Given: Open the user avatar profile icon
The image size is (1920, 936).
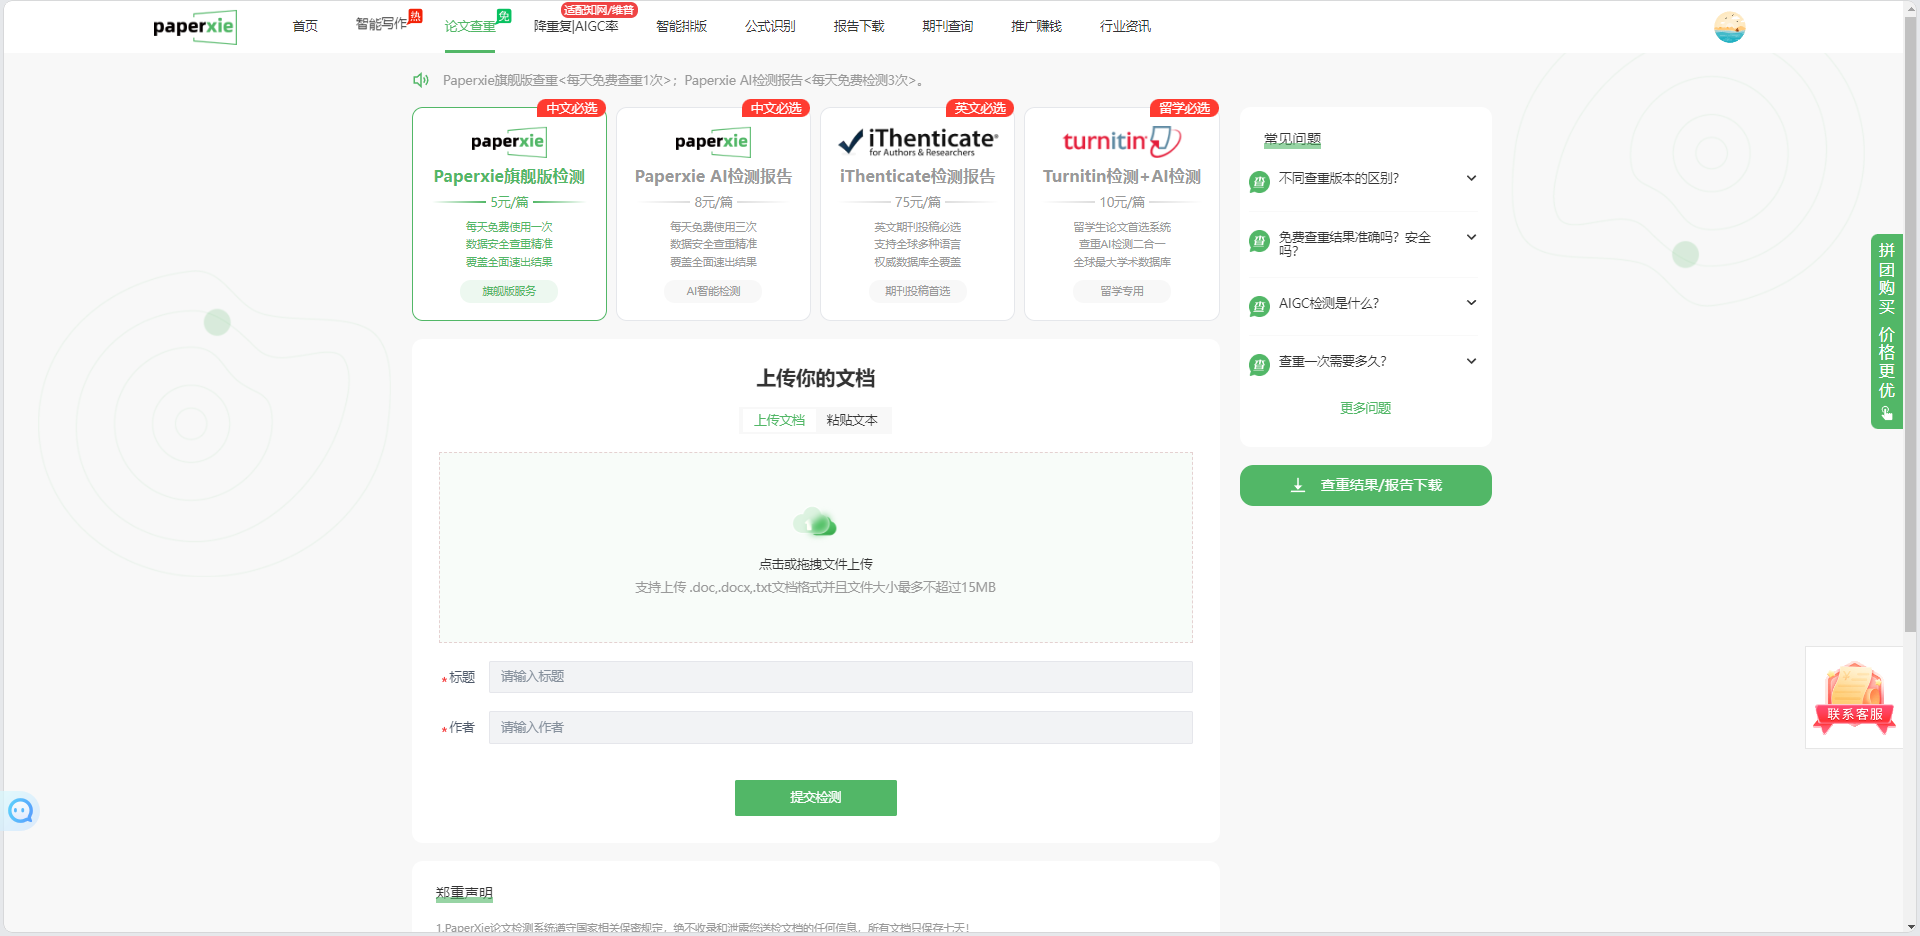Looking at the screenshot, I should (1729, 27).
